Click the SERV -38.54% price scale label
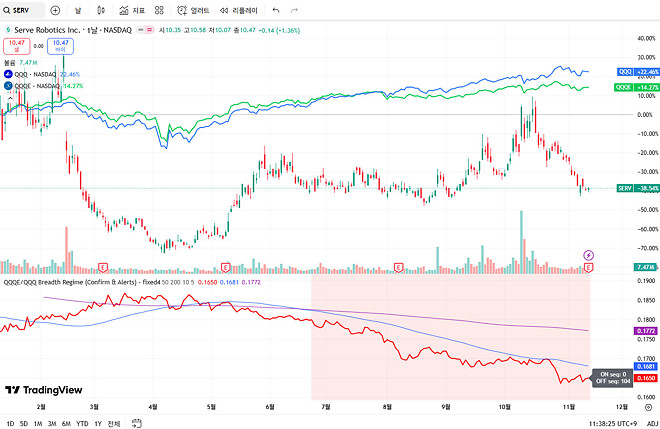660x429 pixels. 638,188
